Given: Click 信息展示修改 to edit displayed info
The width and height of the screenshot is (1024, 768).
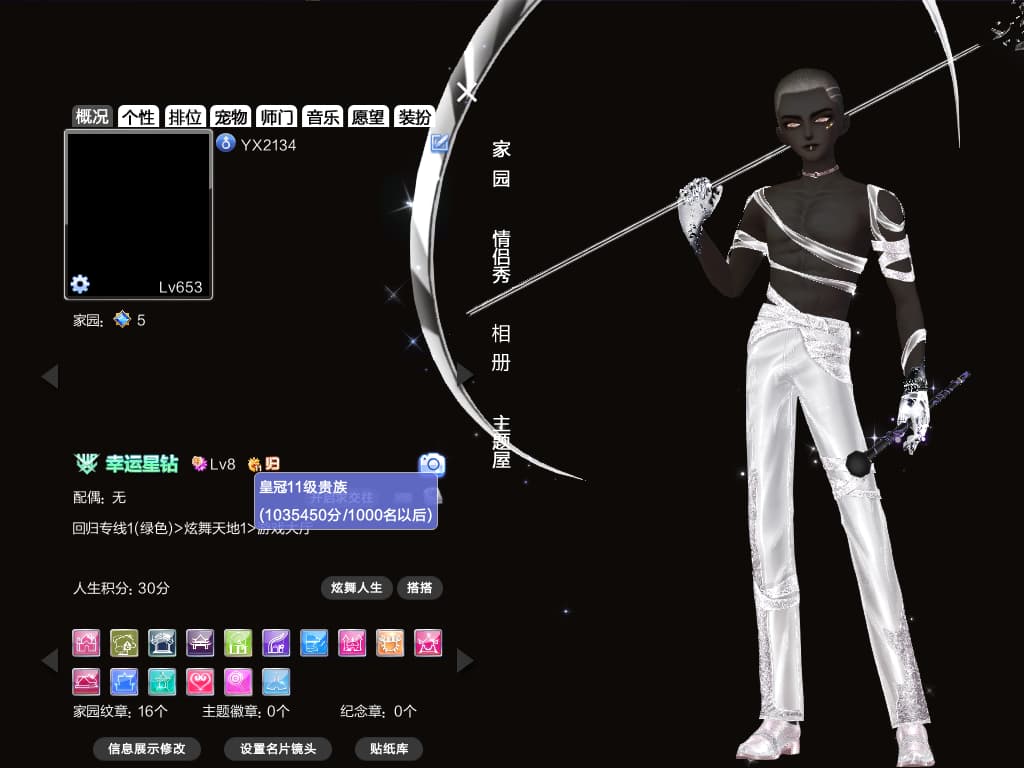Looking at the screenshot, I should click(146, 749).
